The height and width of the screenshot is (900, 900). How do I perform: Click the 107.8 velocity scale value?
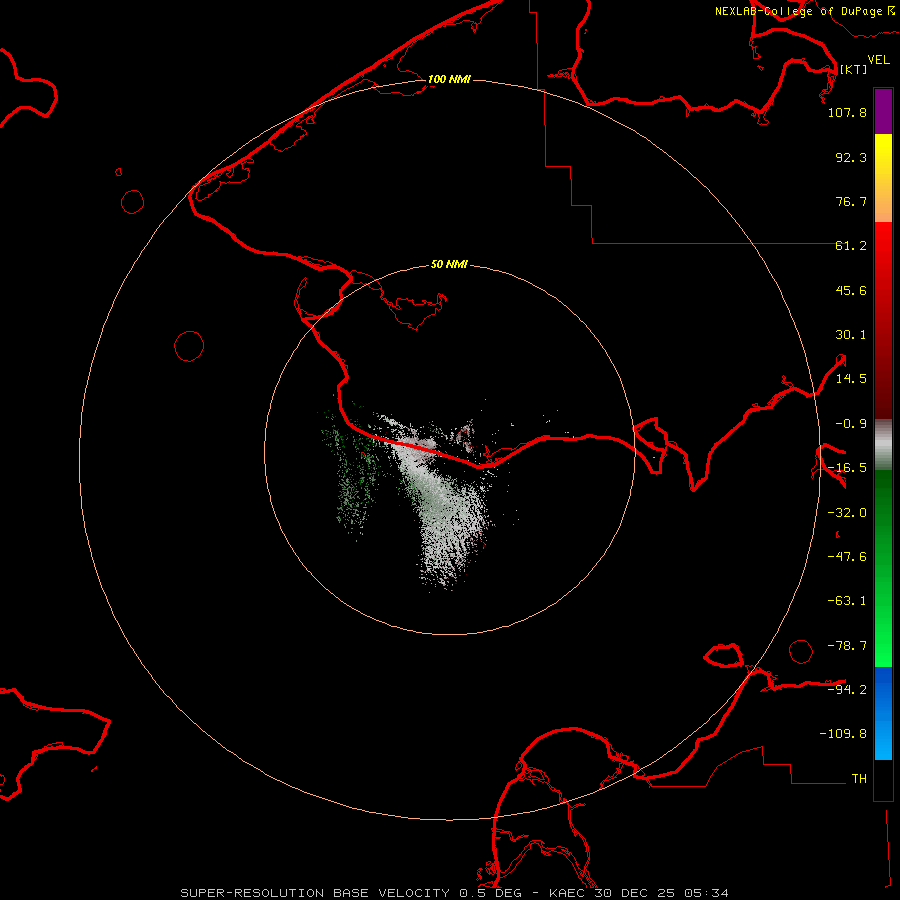pos(847,112)
